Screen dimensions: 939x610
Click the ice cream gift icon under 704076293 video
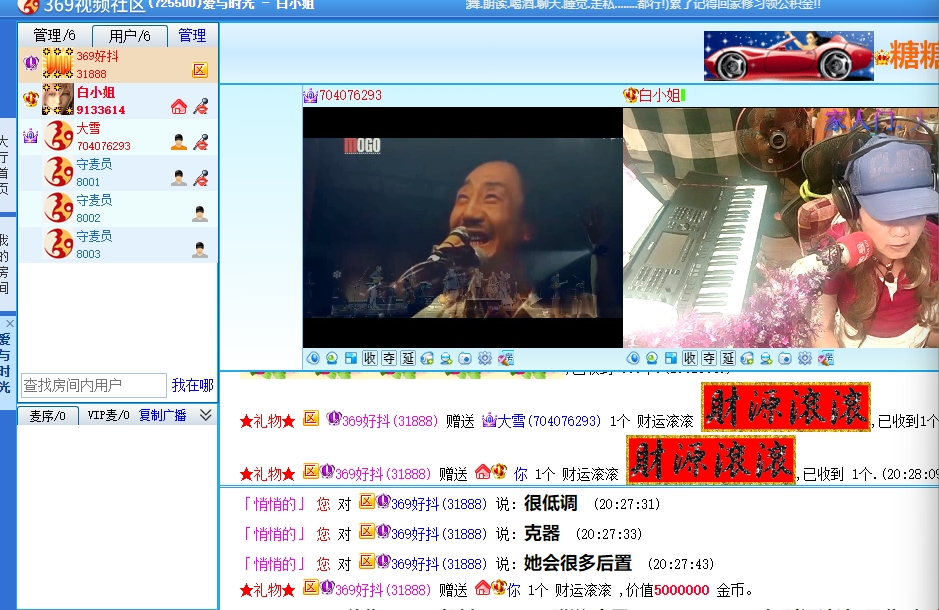click(x=506, y=359)
